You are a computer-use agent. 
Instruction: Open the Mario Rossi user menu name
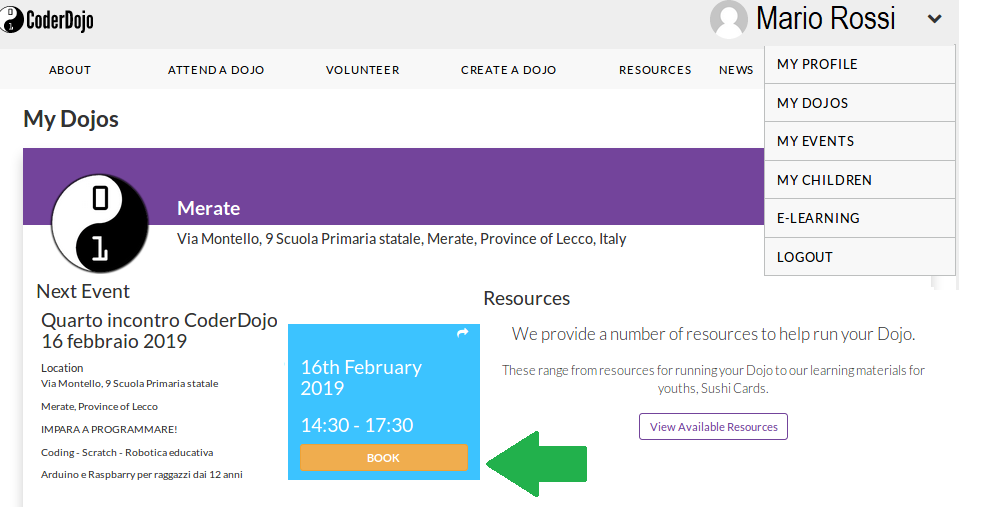coord(825,19)
